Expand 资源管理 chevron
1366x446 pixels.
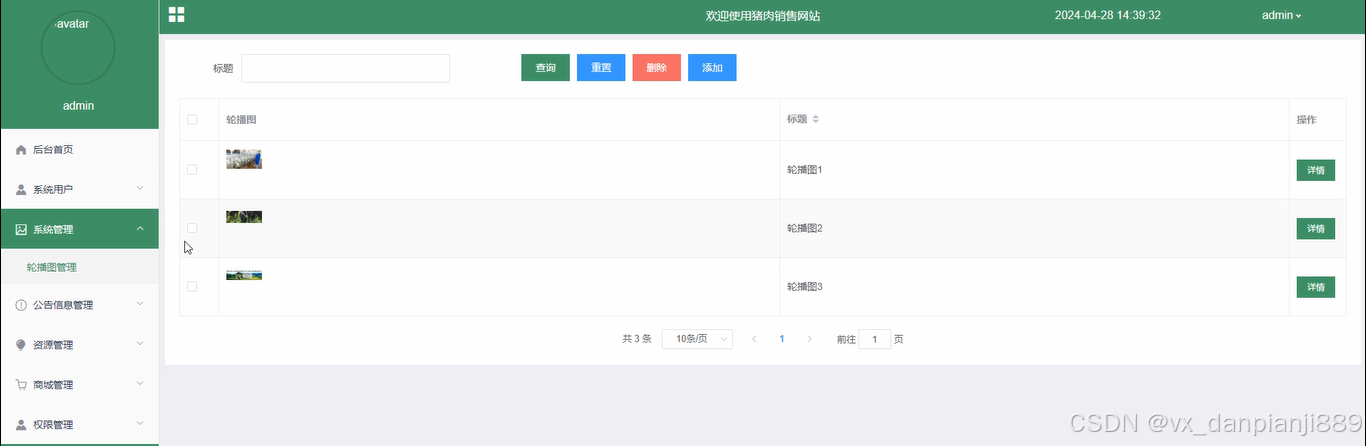(140, 344)
